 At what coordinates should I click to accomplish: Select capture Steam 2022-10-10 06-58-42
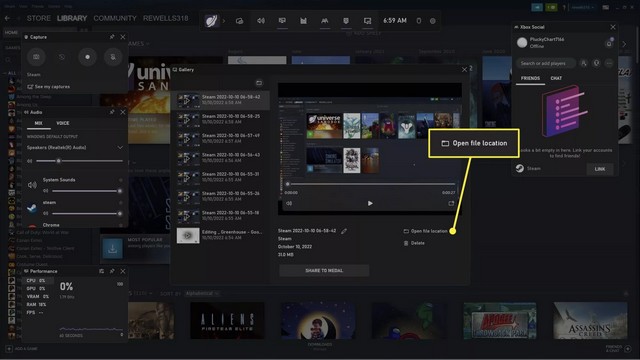[220, 100]
